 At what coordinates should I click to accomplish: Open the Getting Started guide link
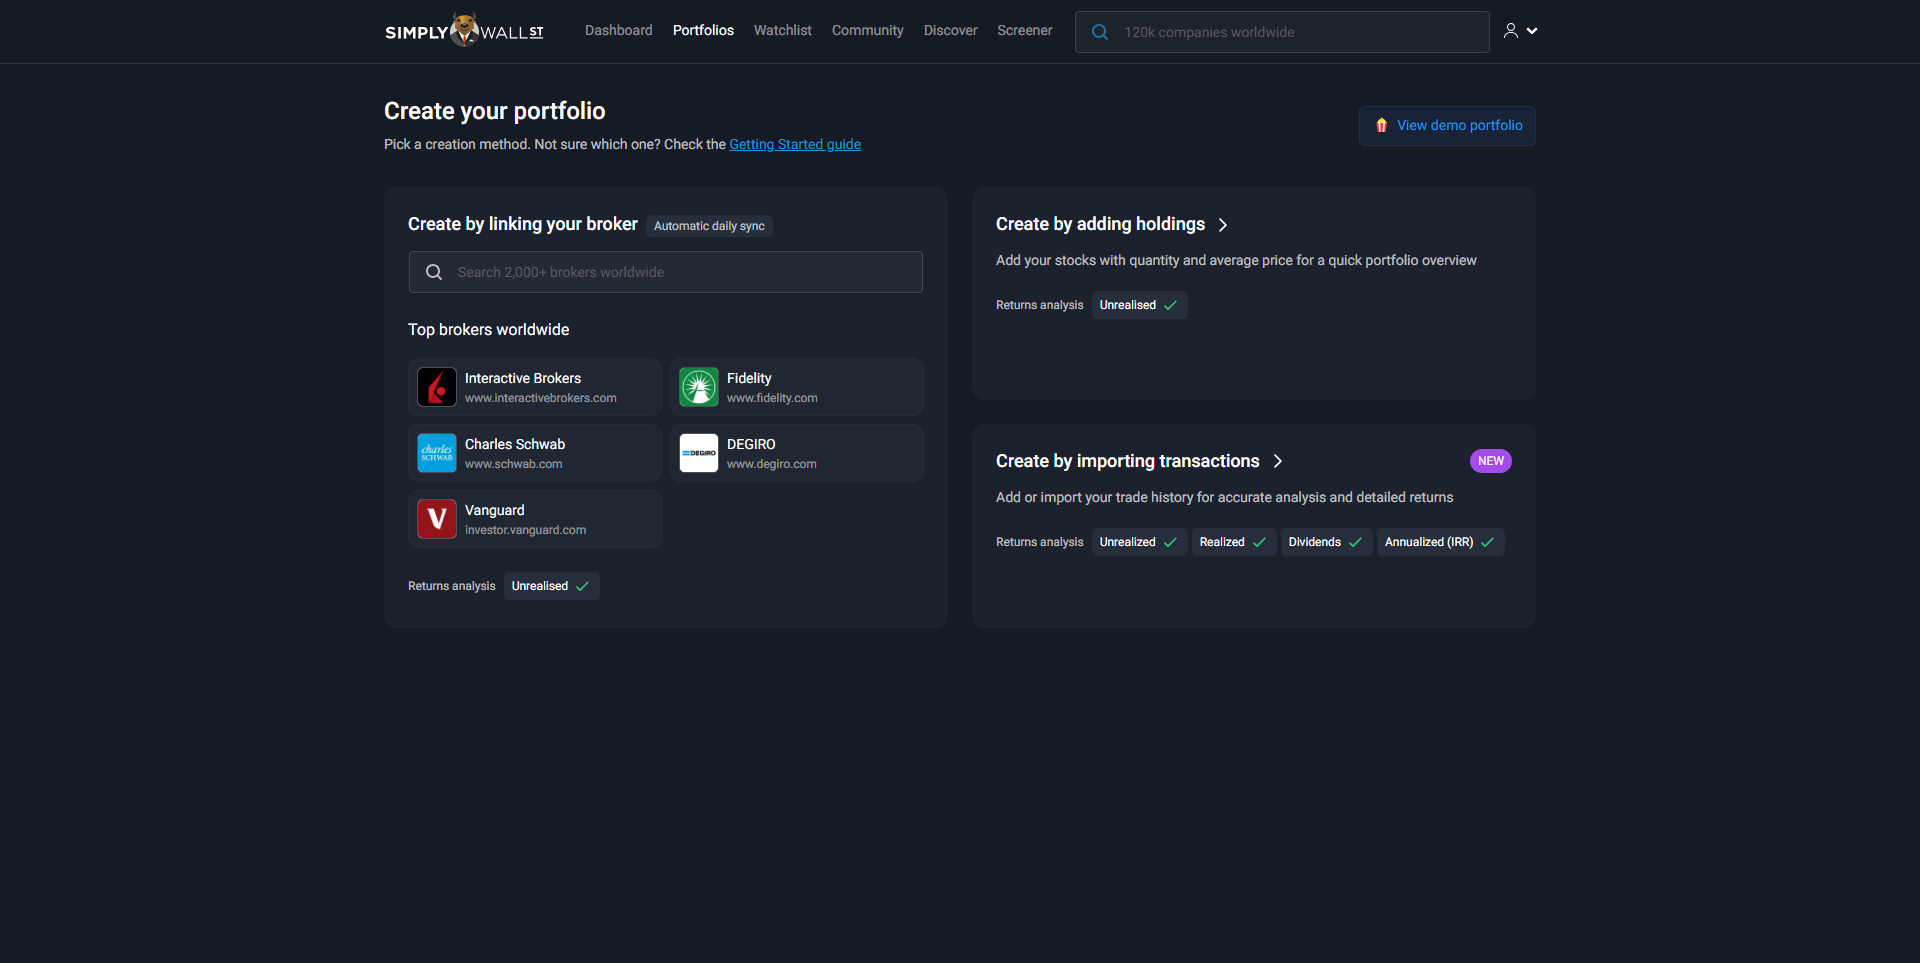point(794,144)
